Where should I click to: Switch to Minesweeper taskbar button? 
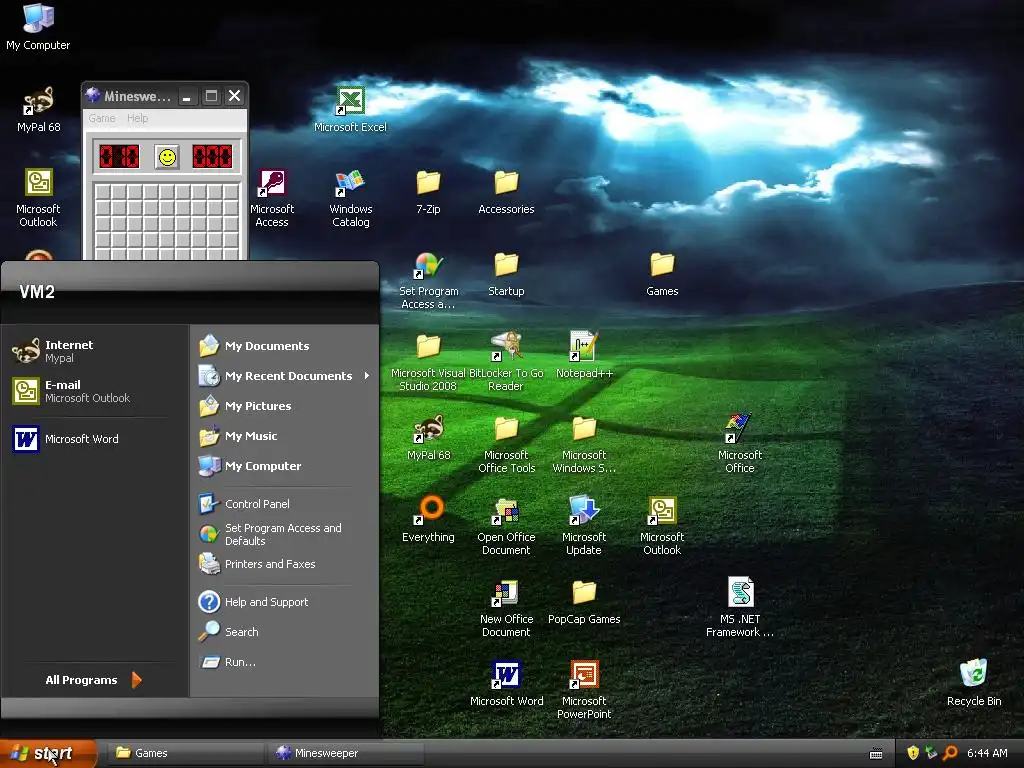coord(346,753)
